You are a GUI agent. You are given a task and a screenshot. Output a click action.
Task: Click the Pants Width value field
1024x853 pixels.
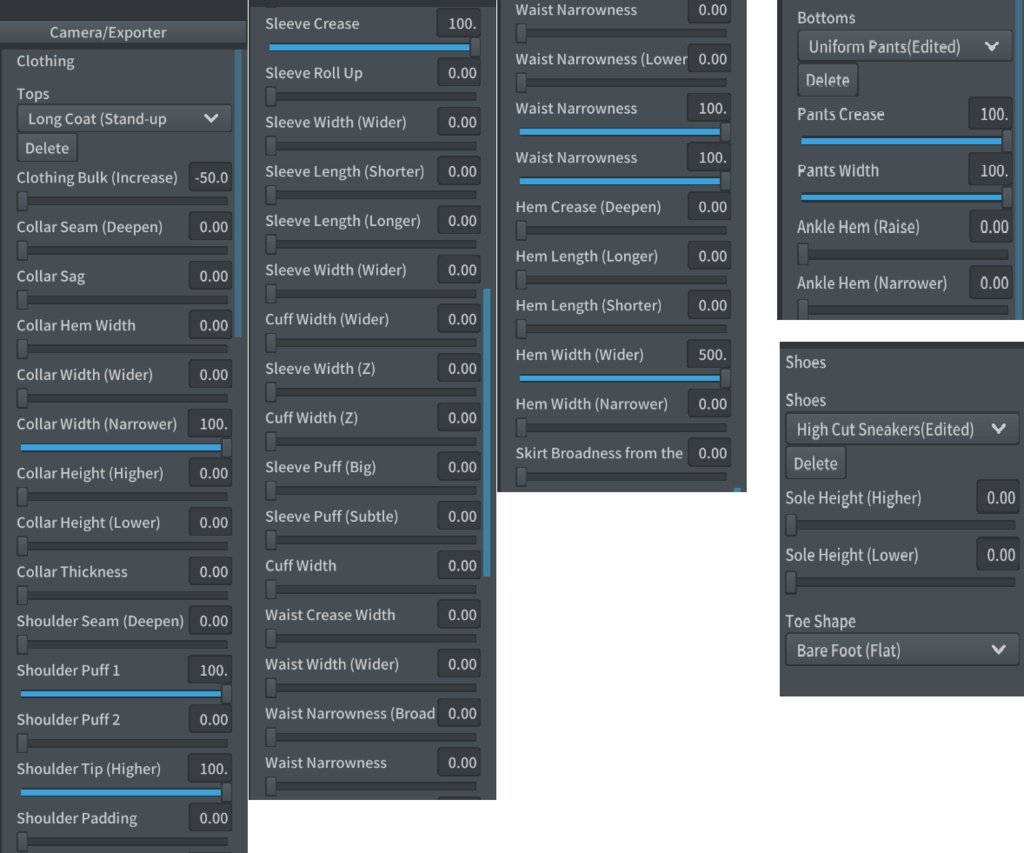990,170
